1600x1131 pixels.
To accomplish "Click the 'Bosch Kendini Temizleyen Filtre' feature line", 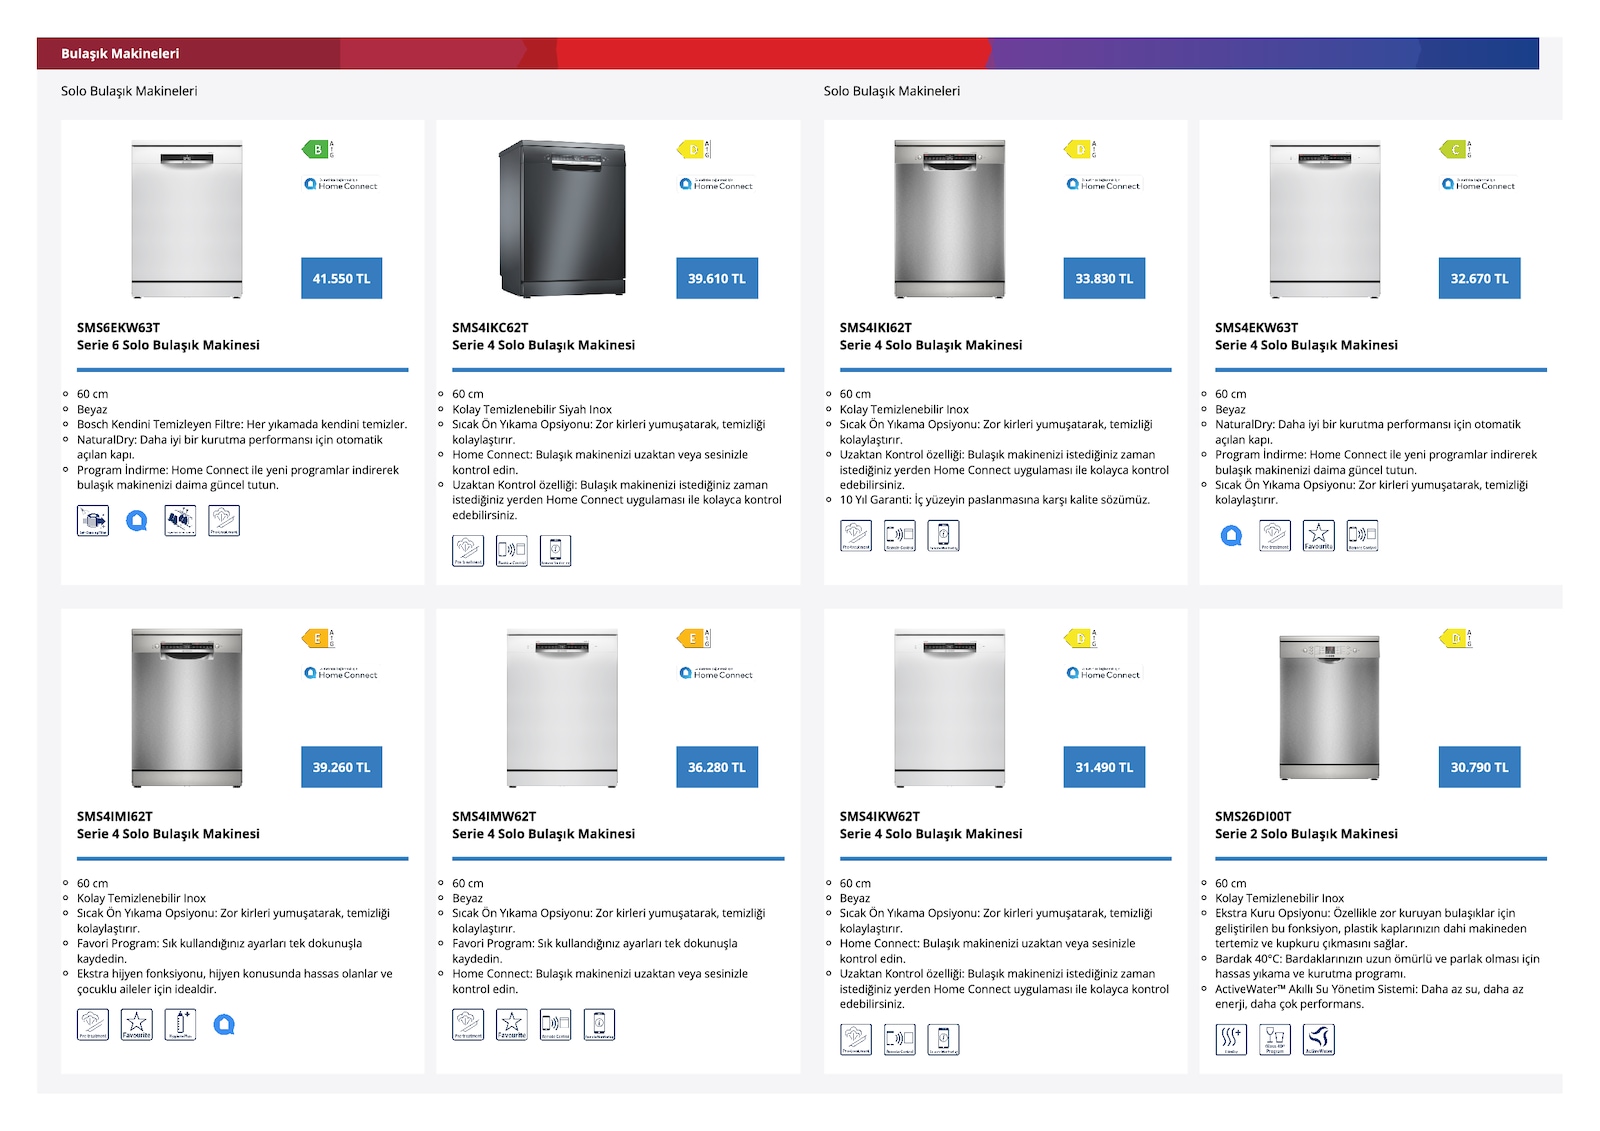I will [242, 424].
